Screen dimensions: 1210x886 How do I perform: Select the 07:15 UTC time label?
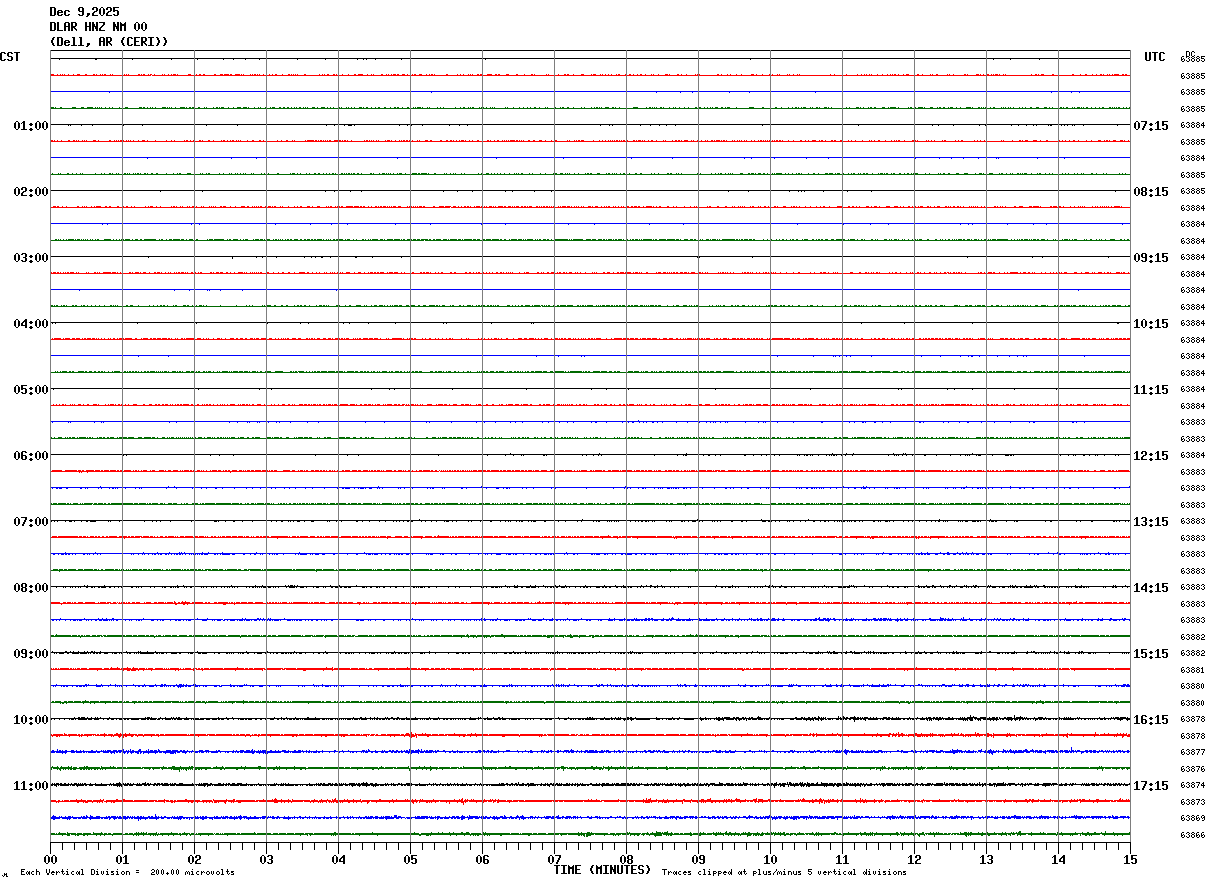click(1150, 126)
